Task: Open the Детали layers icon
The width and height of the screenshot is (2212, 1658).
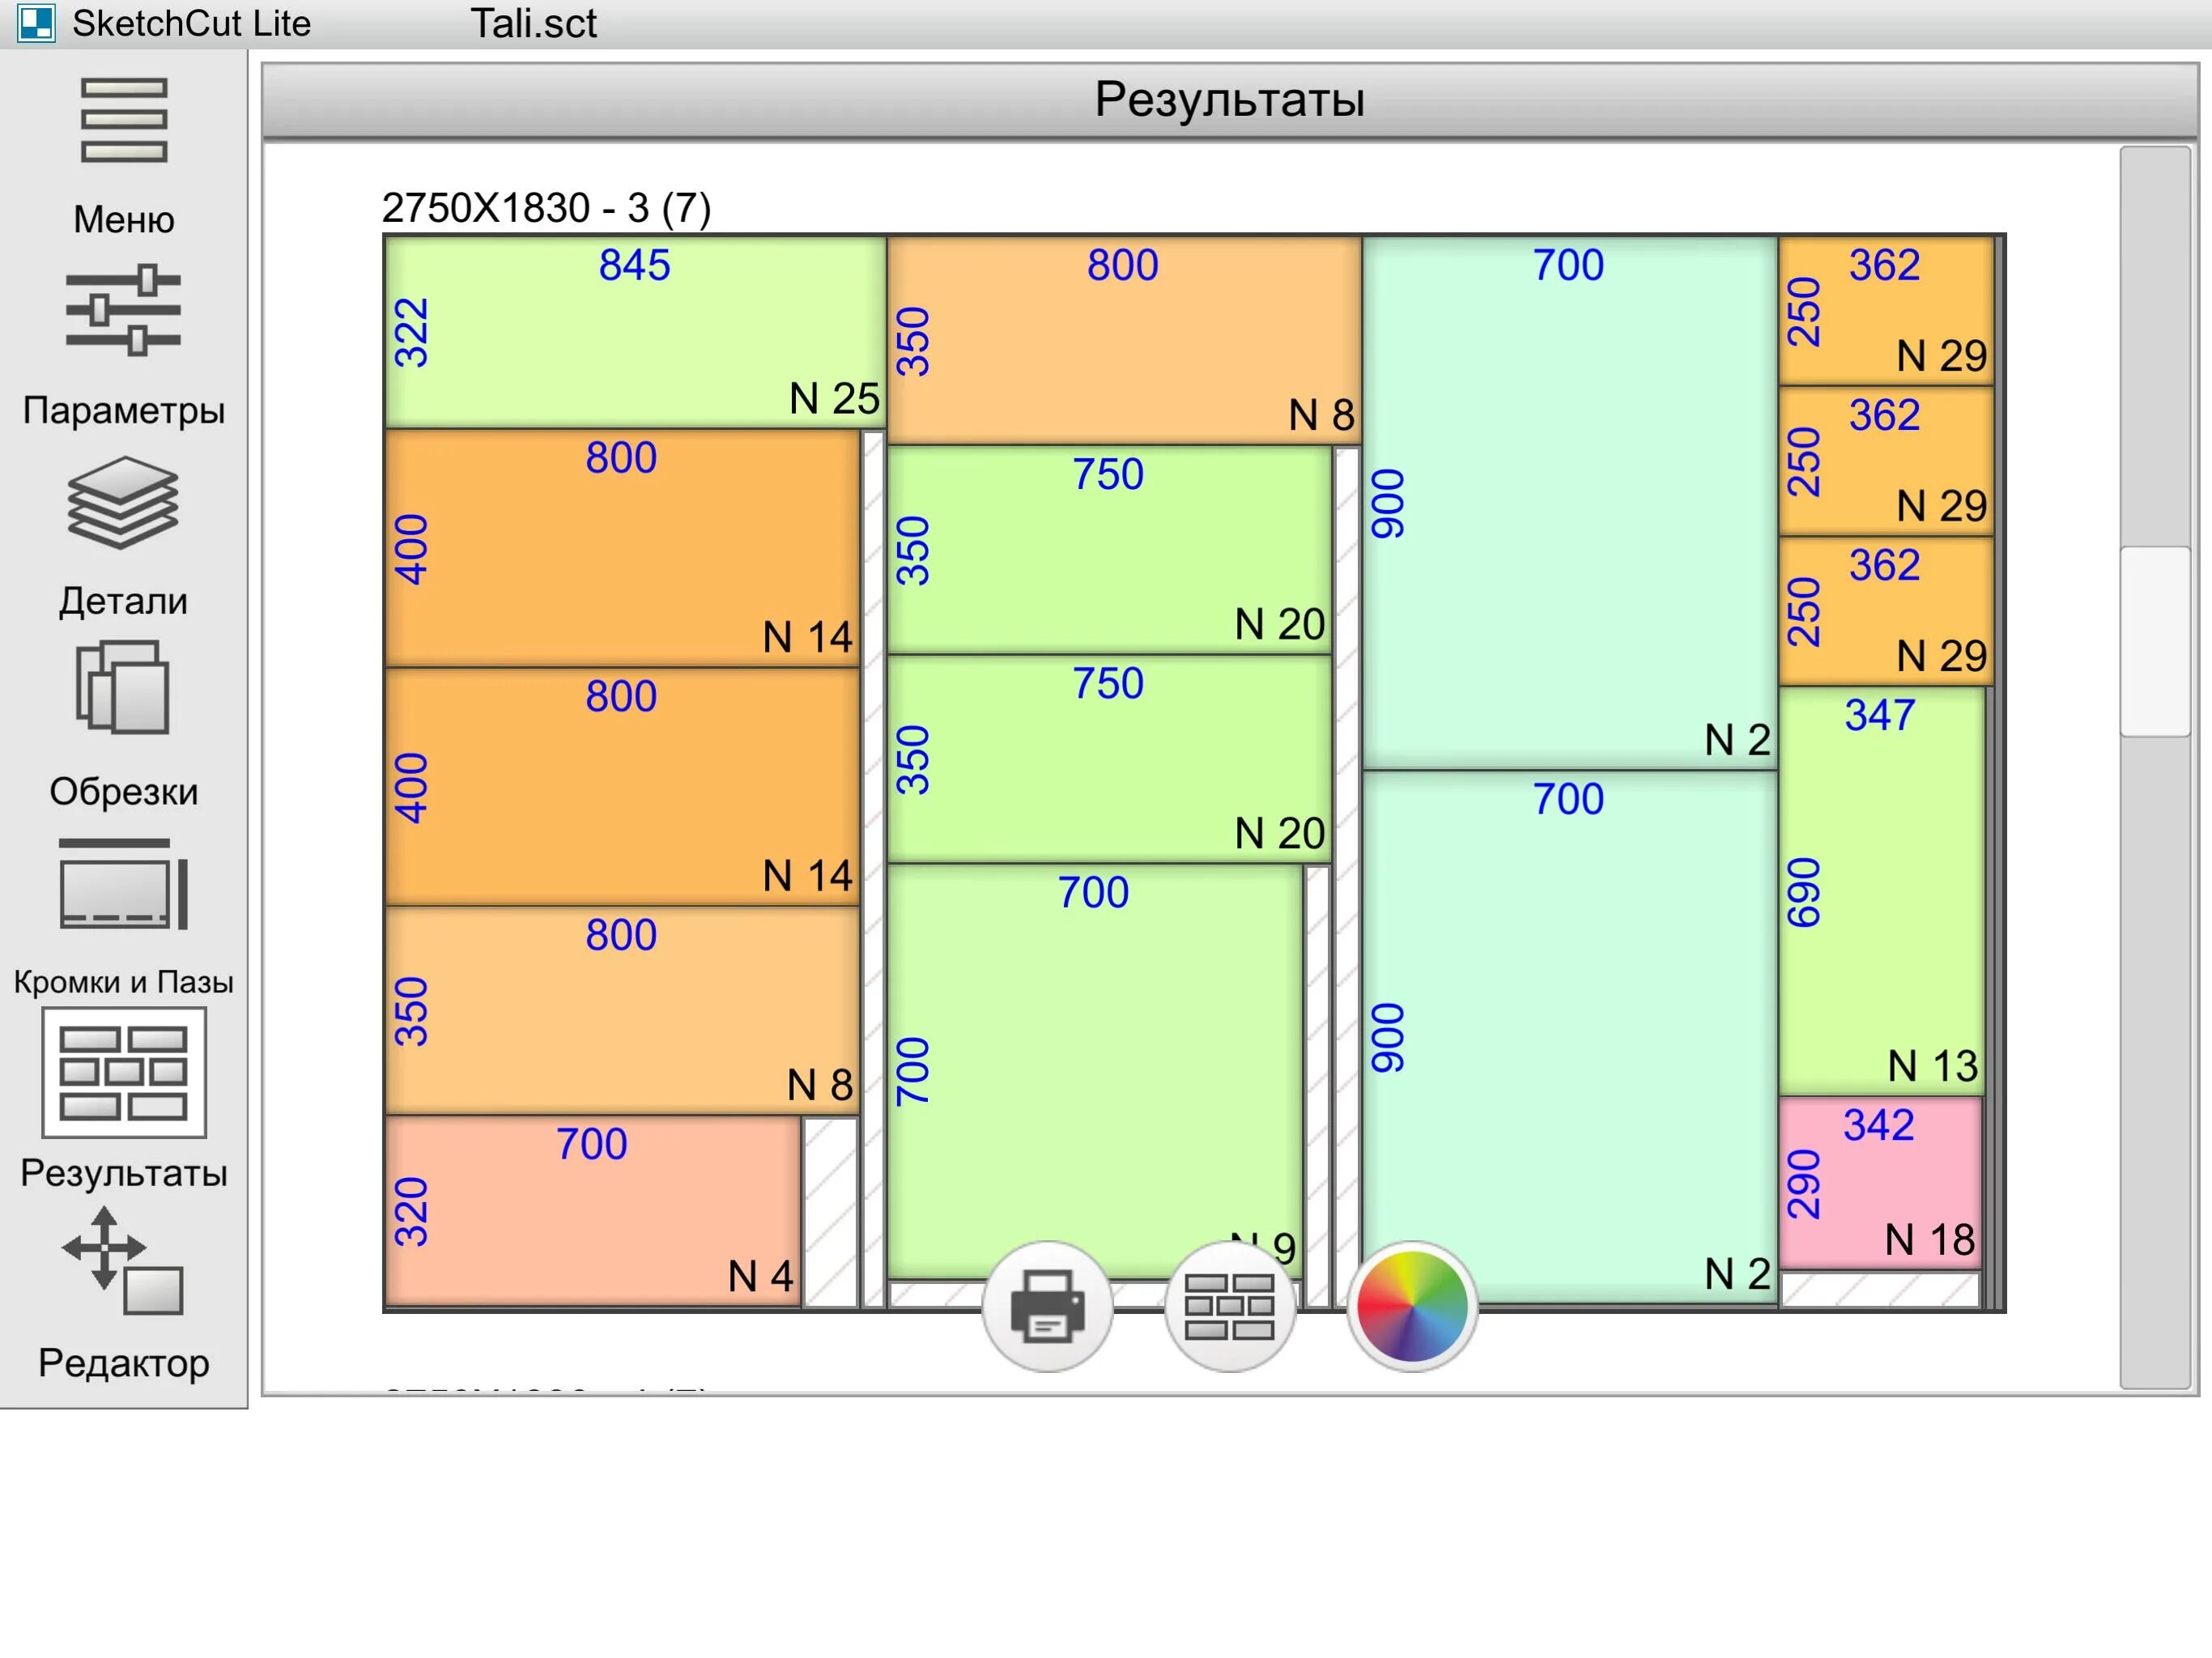Action: click(x=123, y=503)
